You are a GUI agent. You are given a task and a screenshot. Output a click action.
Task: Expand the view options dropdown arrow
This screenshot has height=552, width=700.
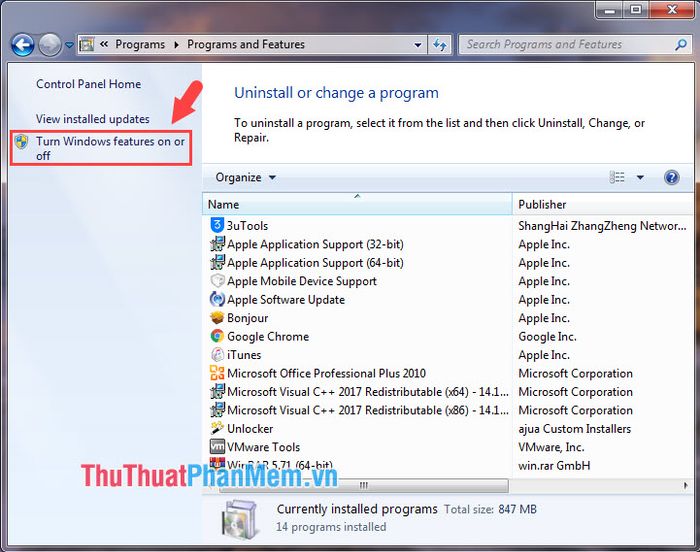(x=641, y=178)
